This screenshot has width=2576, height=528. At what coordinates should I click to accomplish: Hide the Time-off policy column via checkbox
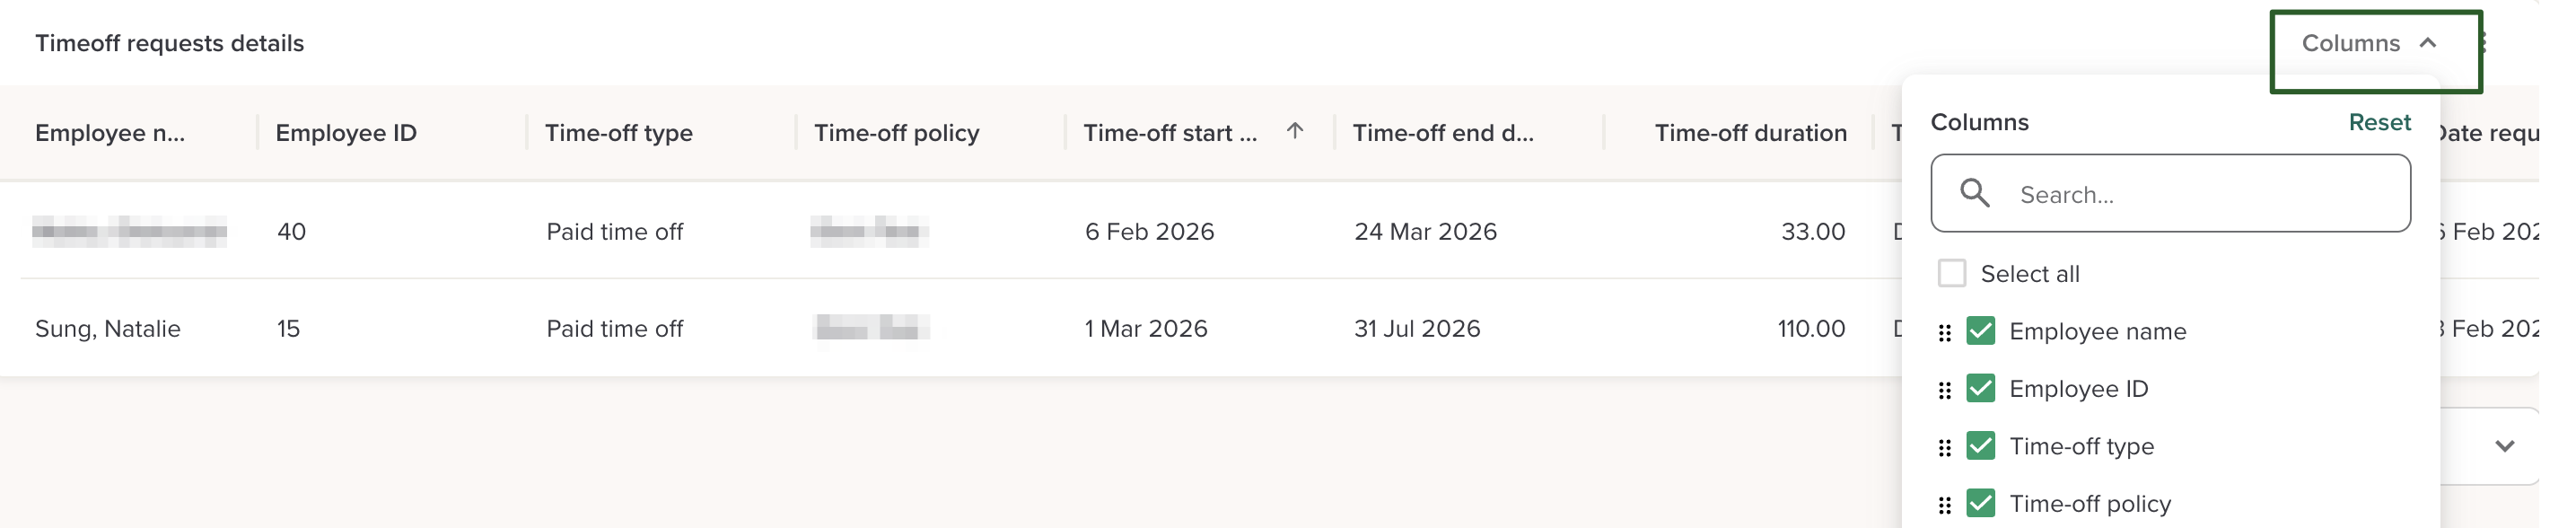pyautogui.click(x=1981, y=503)
